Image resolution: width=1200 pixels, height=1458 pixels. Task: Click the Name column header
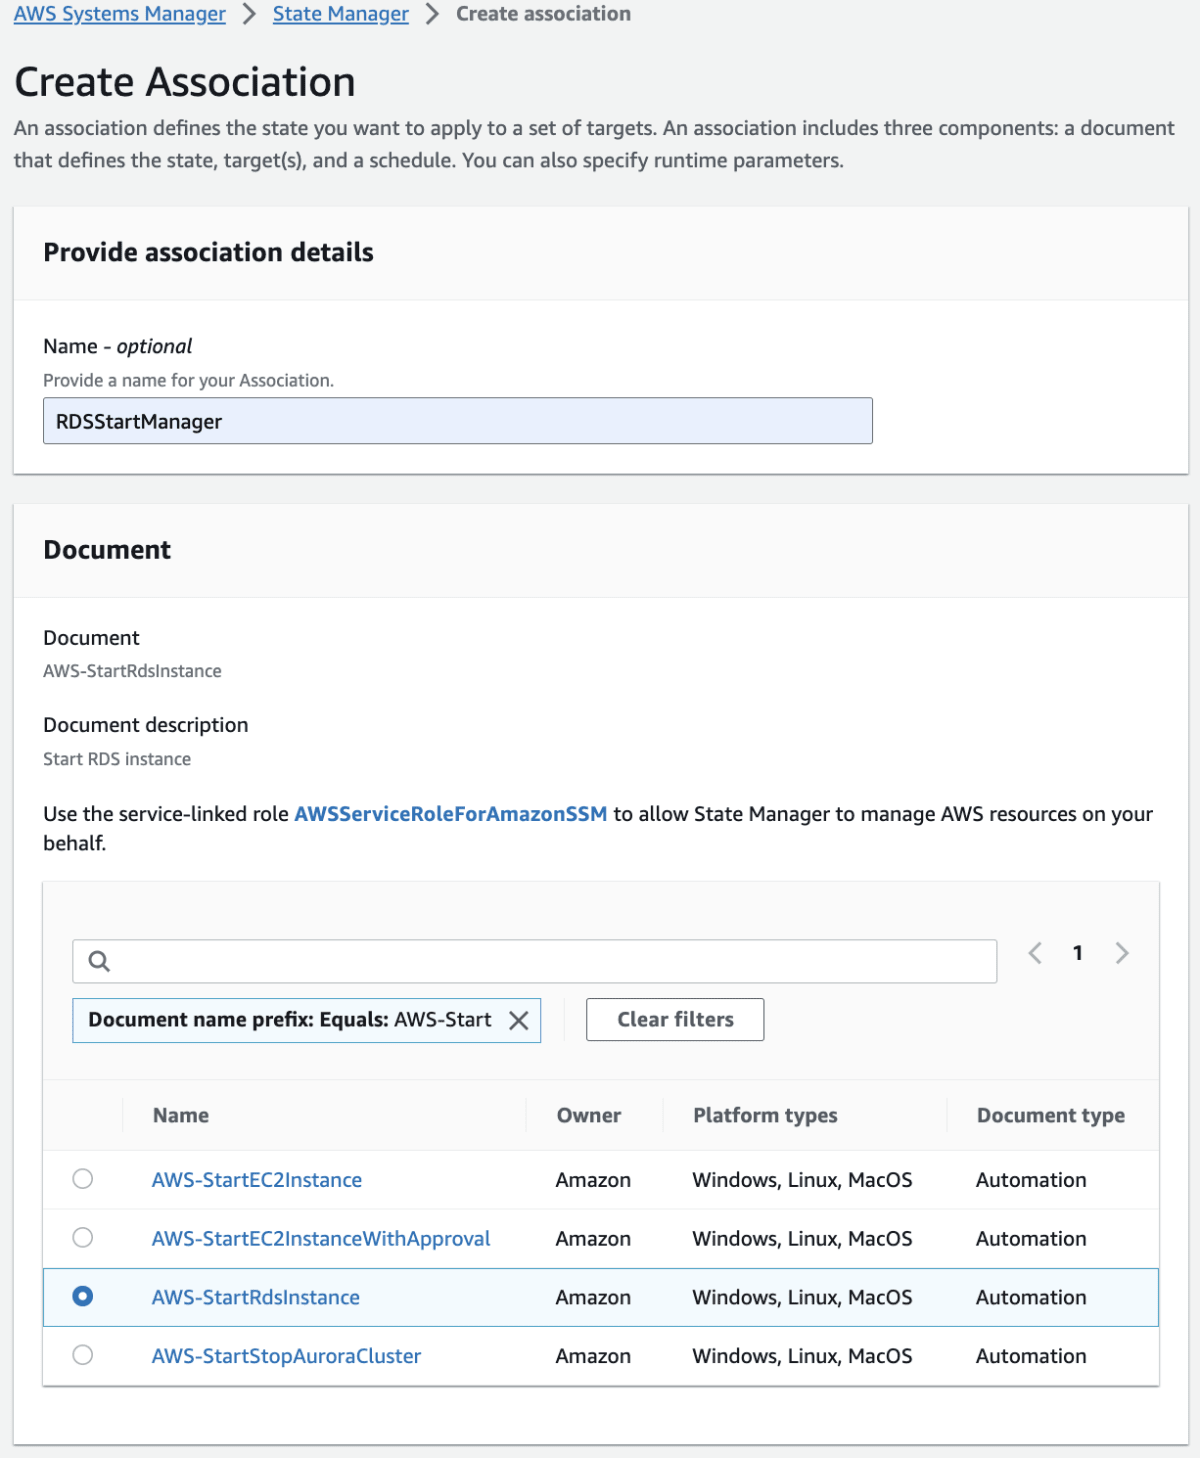(181, 1115)
